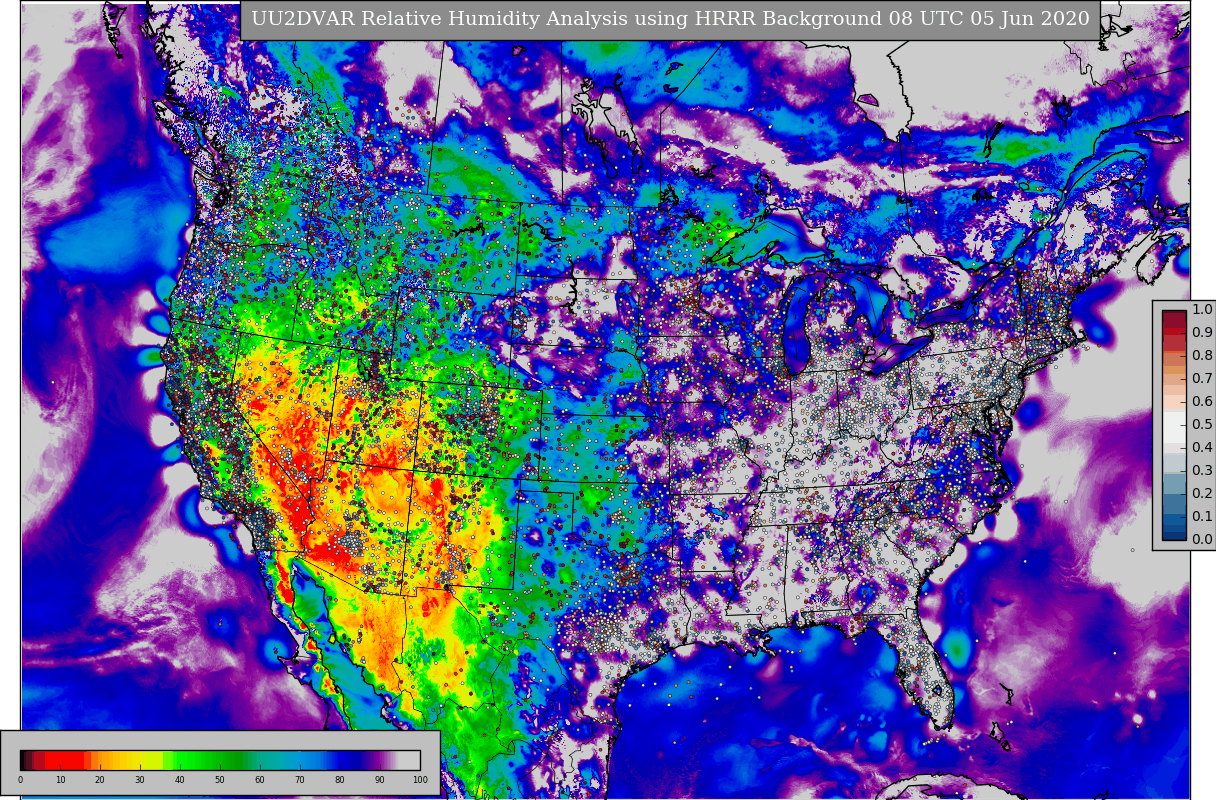Screen dimensions: 1216x800
Task: Select the 60 tick label on humidity scale
Action: click(260, 780)
